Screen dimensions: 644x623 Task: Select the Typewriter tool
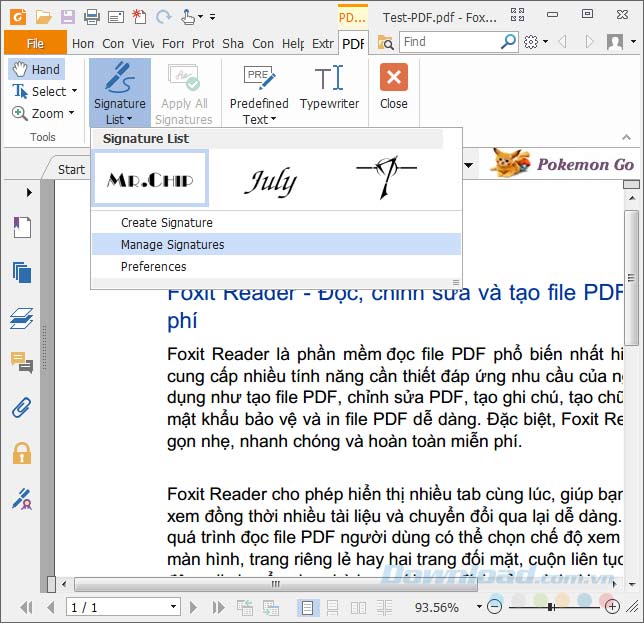(x=329, y=88)
